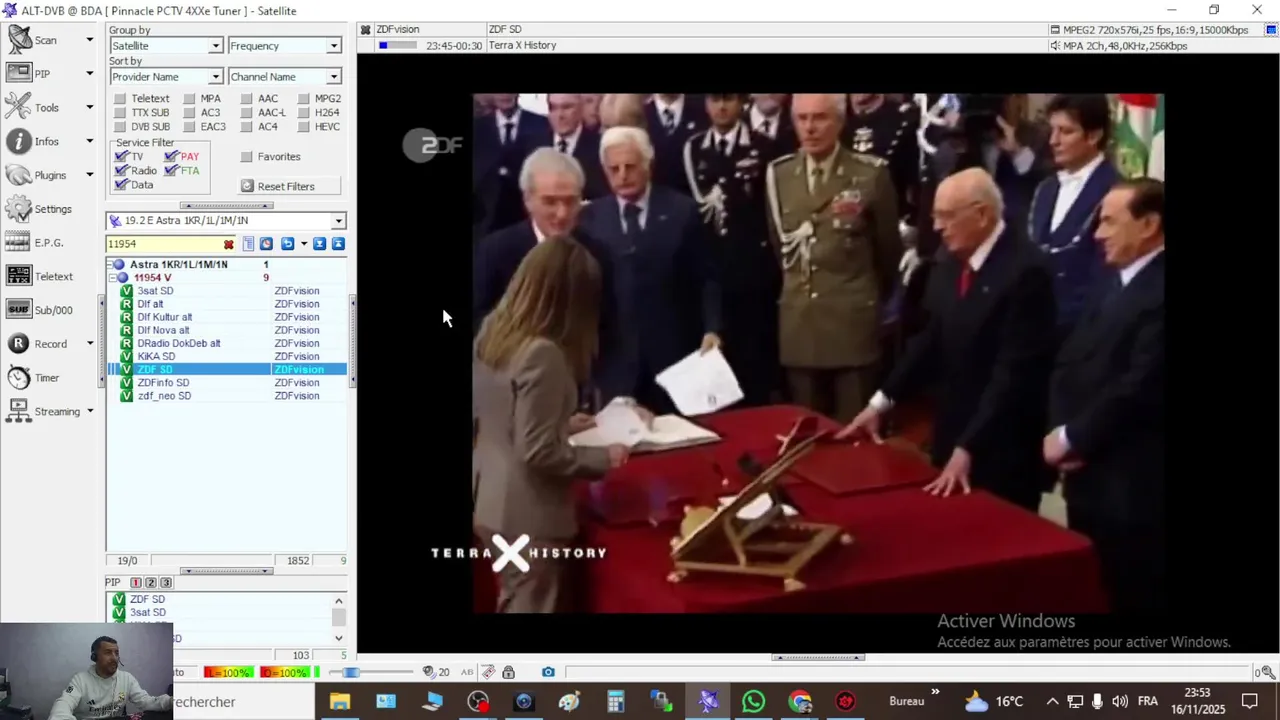The width and height of the screenshot is (1280, 720).
Task: Tick the H264 checkbox
Action: pos(304,113)
